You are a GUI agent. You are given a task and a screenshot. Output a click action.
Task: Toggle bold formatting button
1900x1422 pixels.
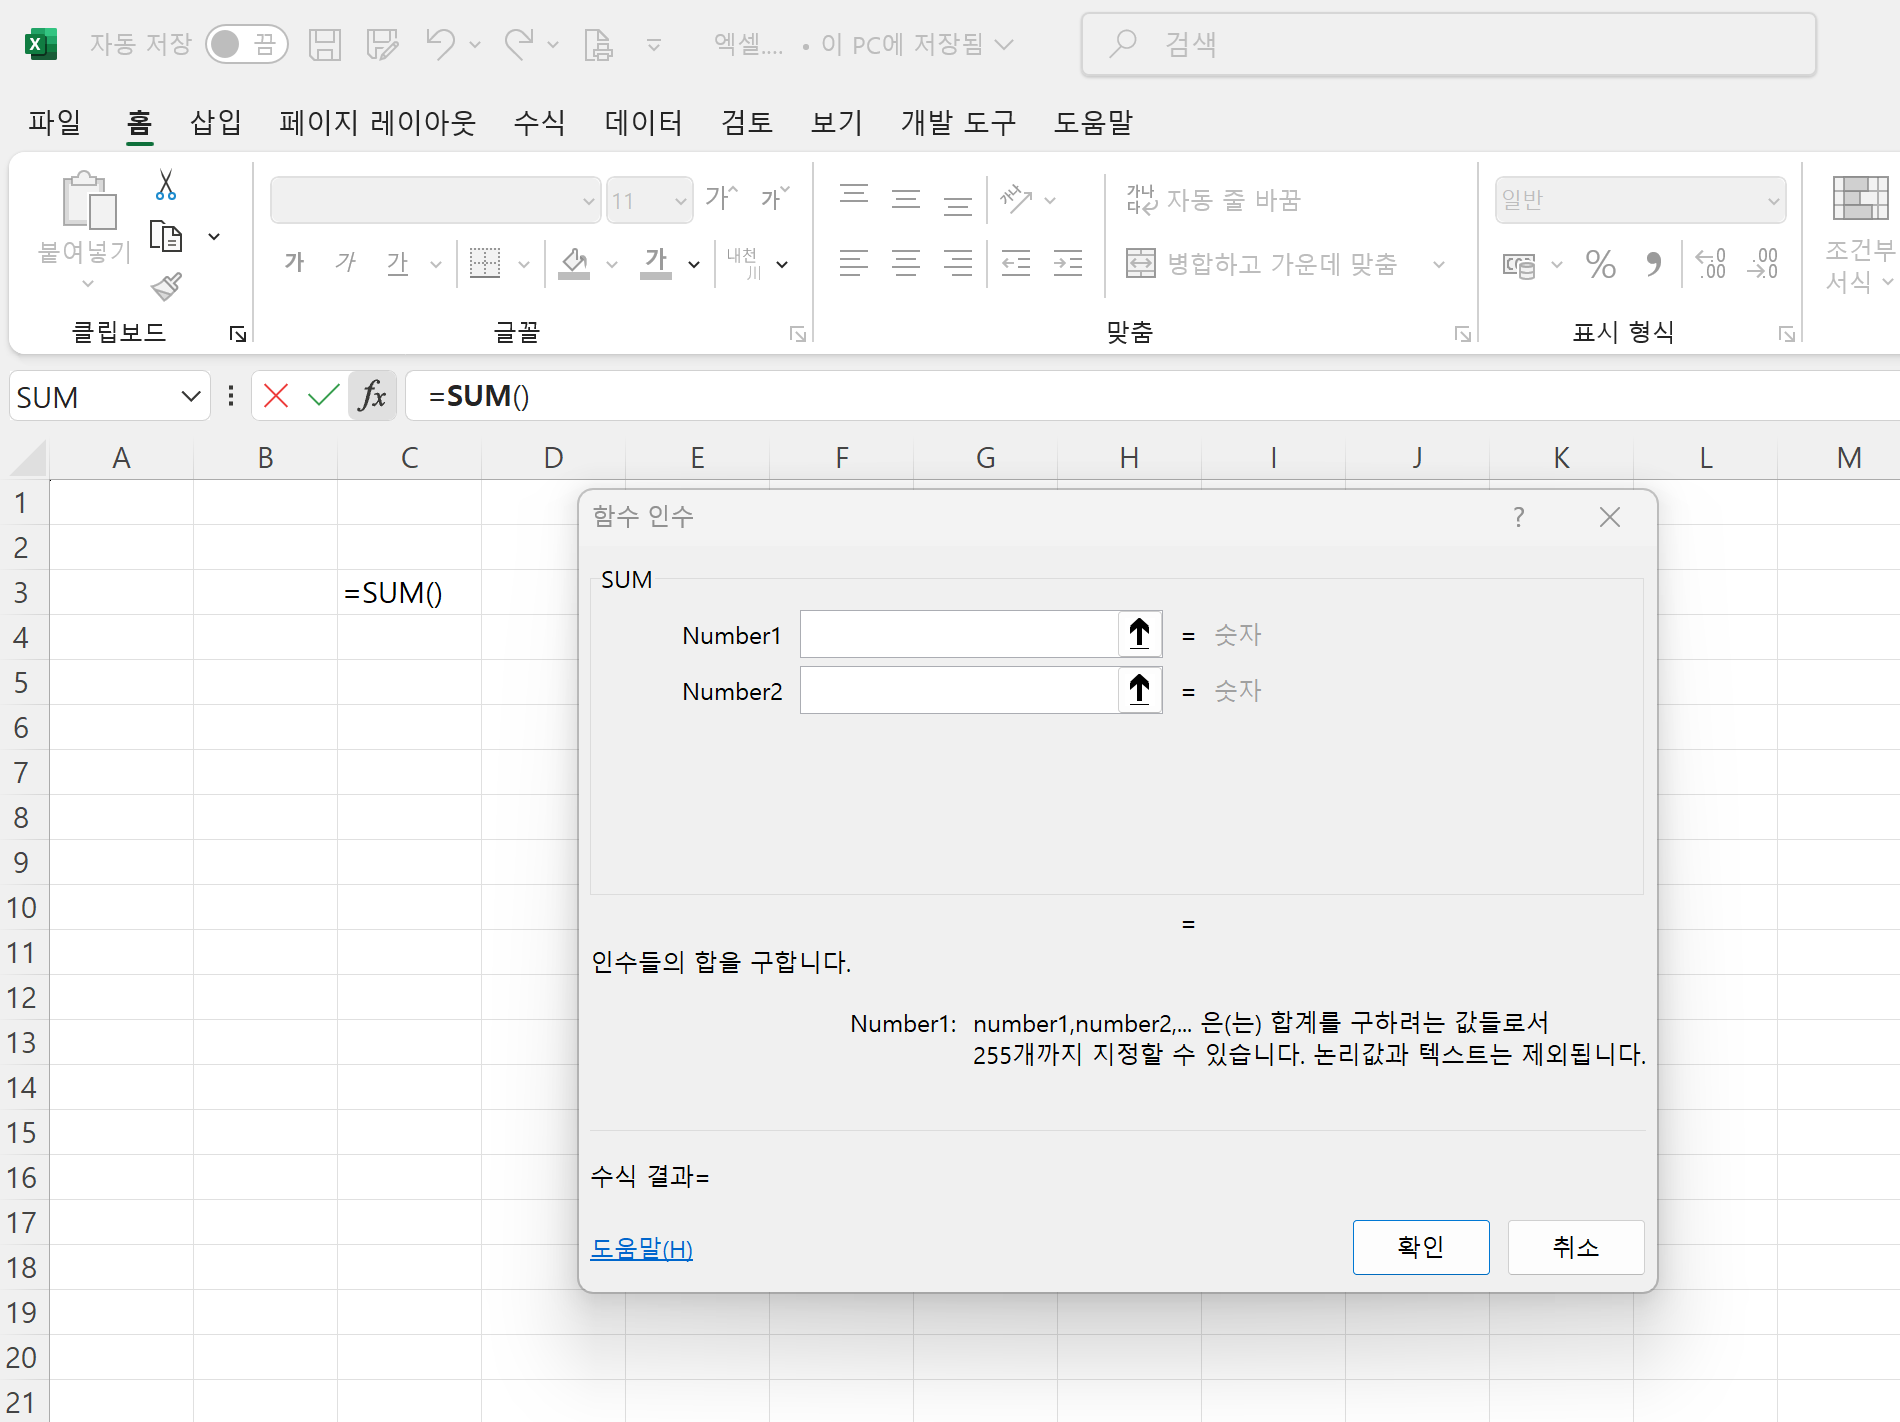(294, 263)
